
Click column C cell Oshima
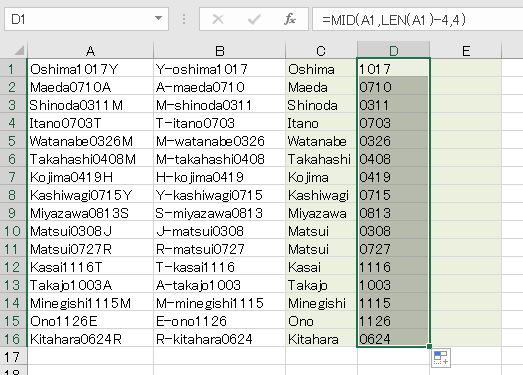click(x=321, y=69)
